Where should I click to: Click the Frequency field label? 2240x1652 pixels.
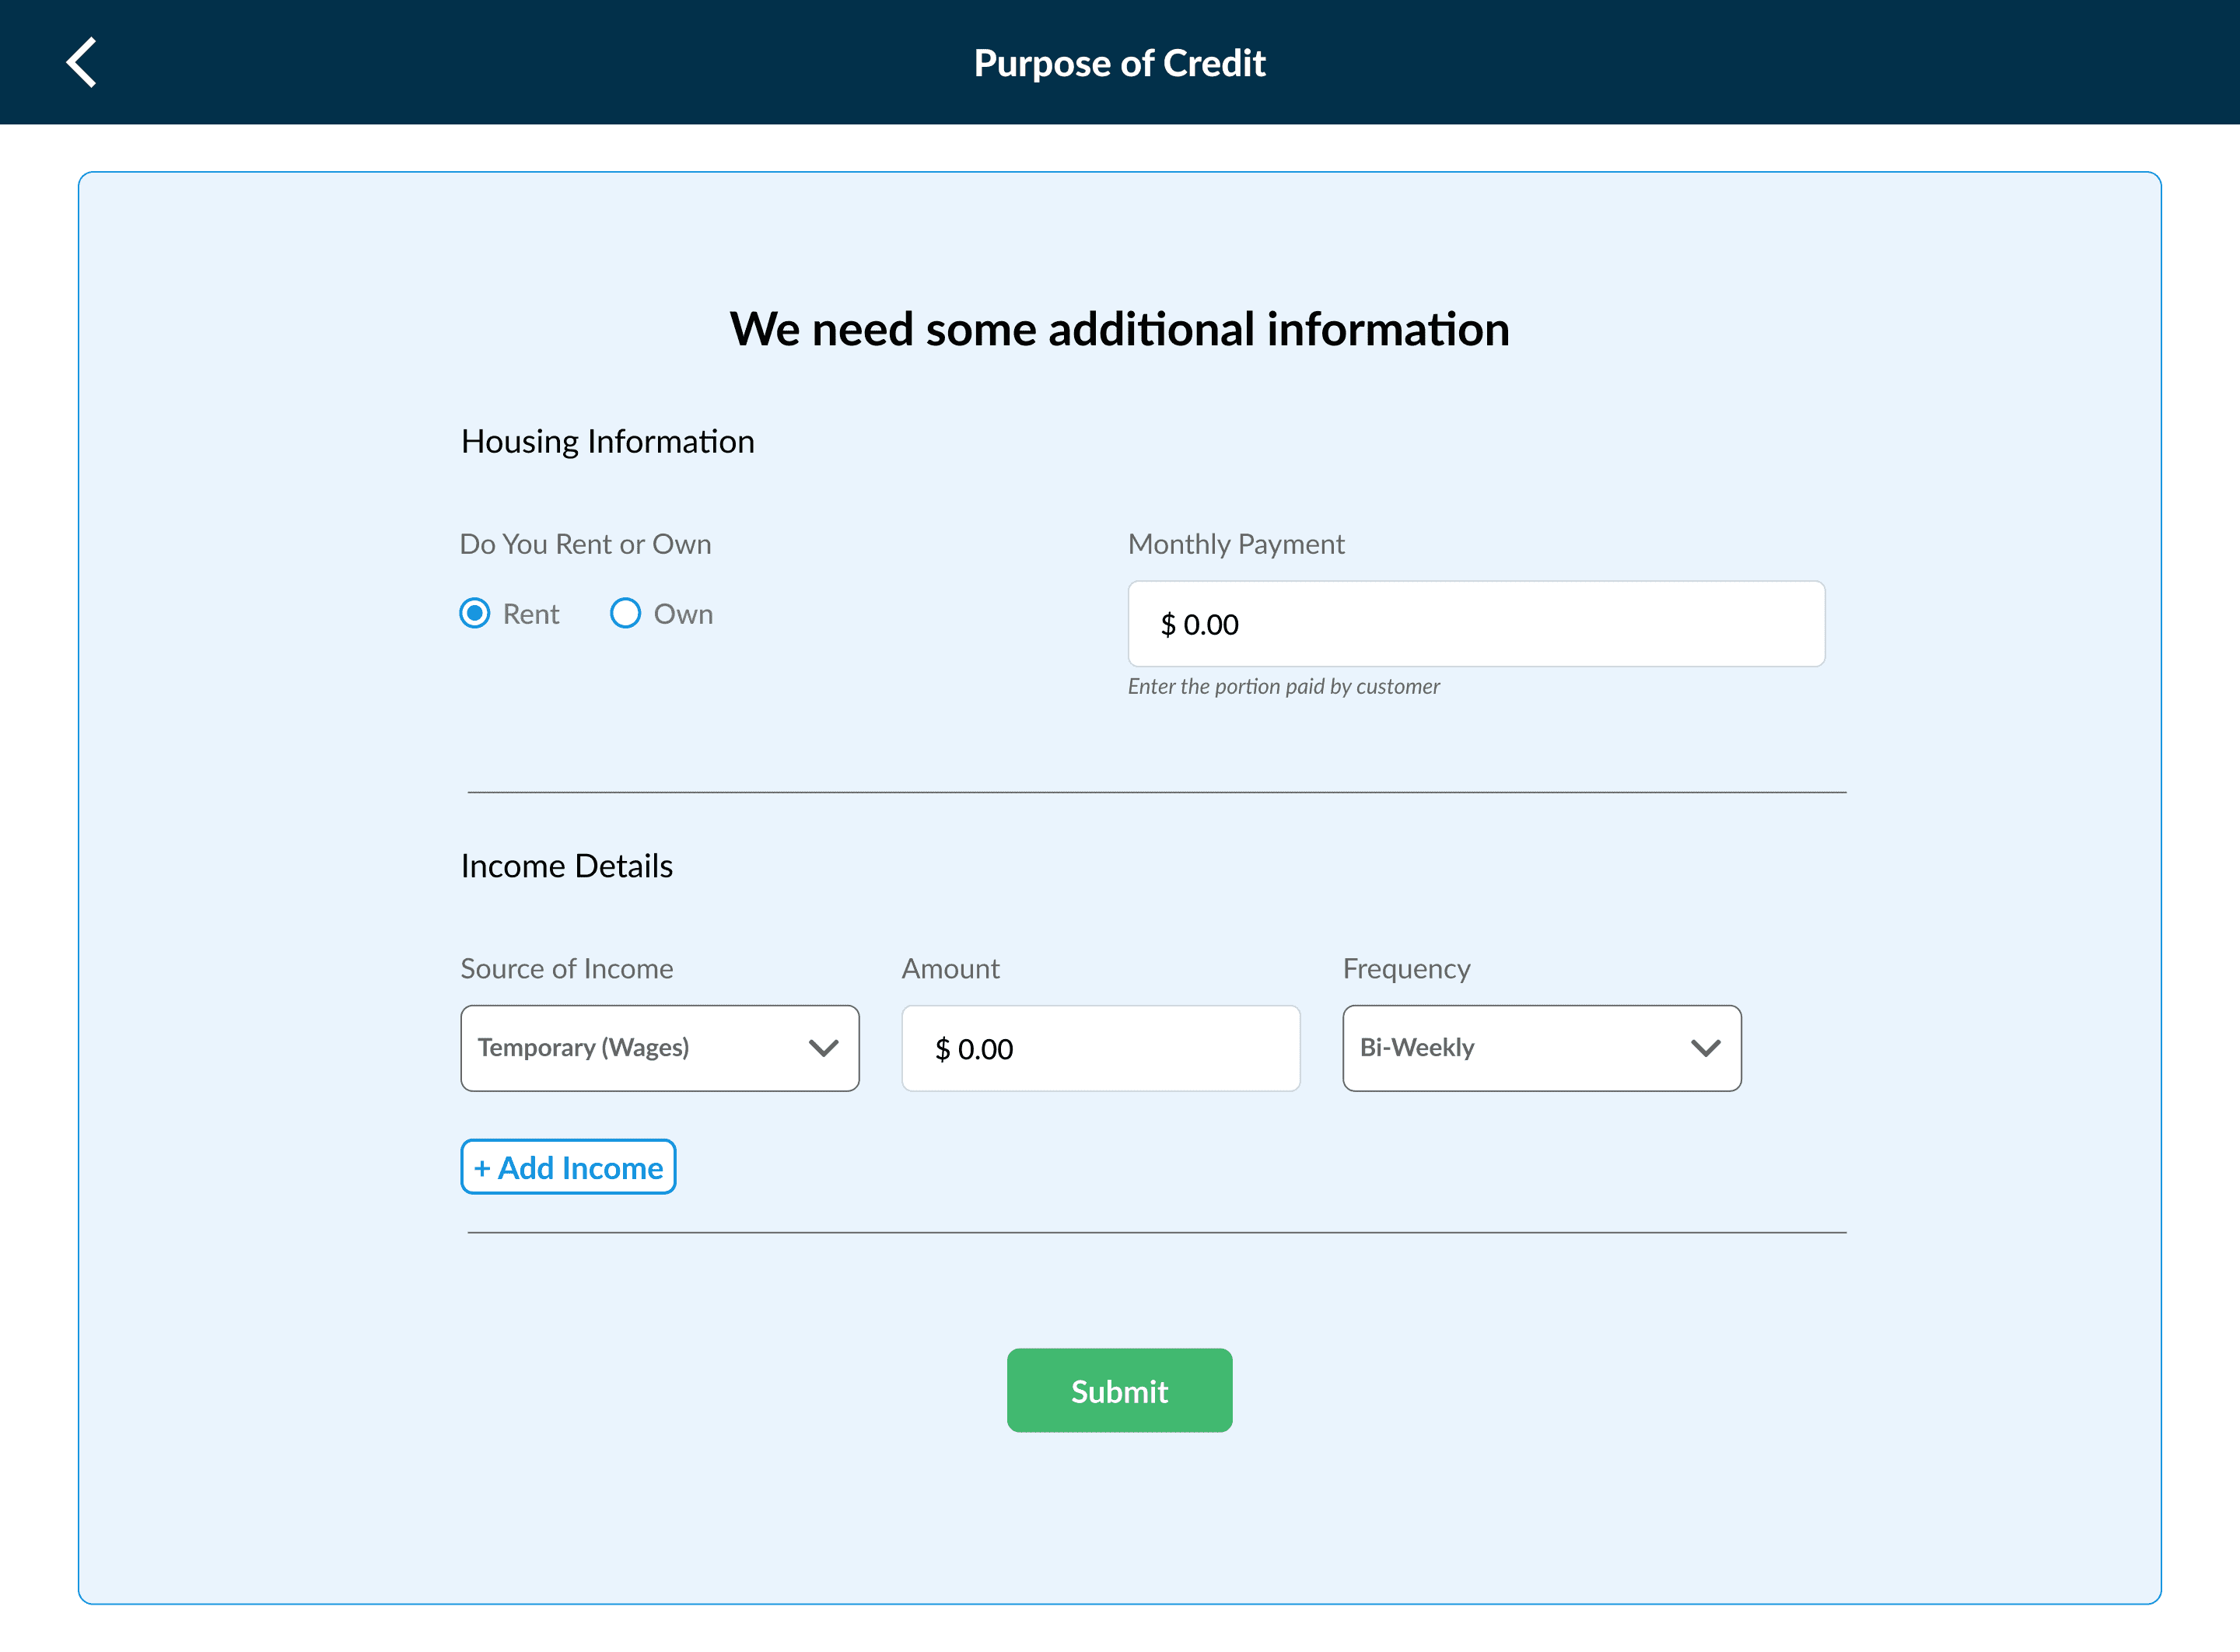click(1405, 968)
